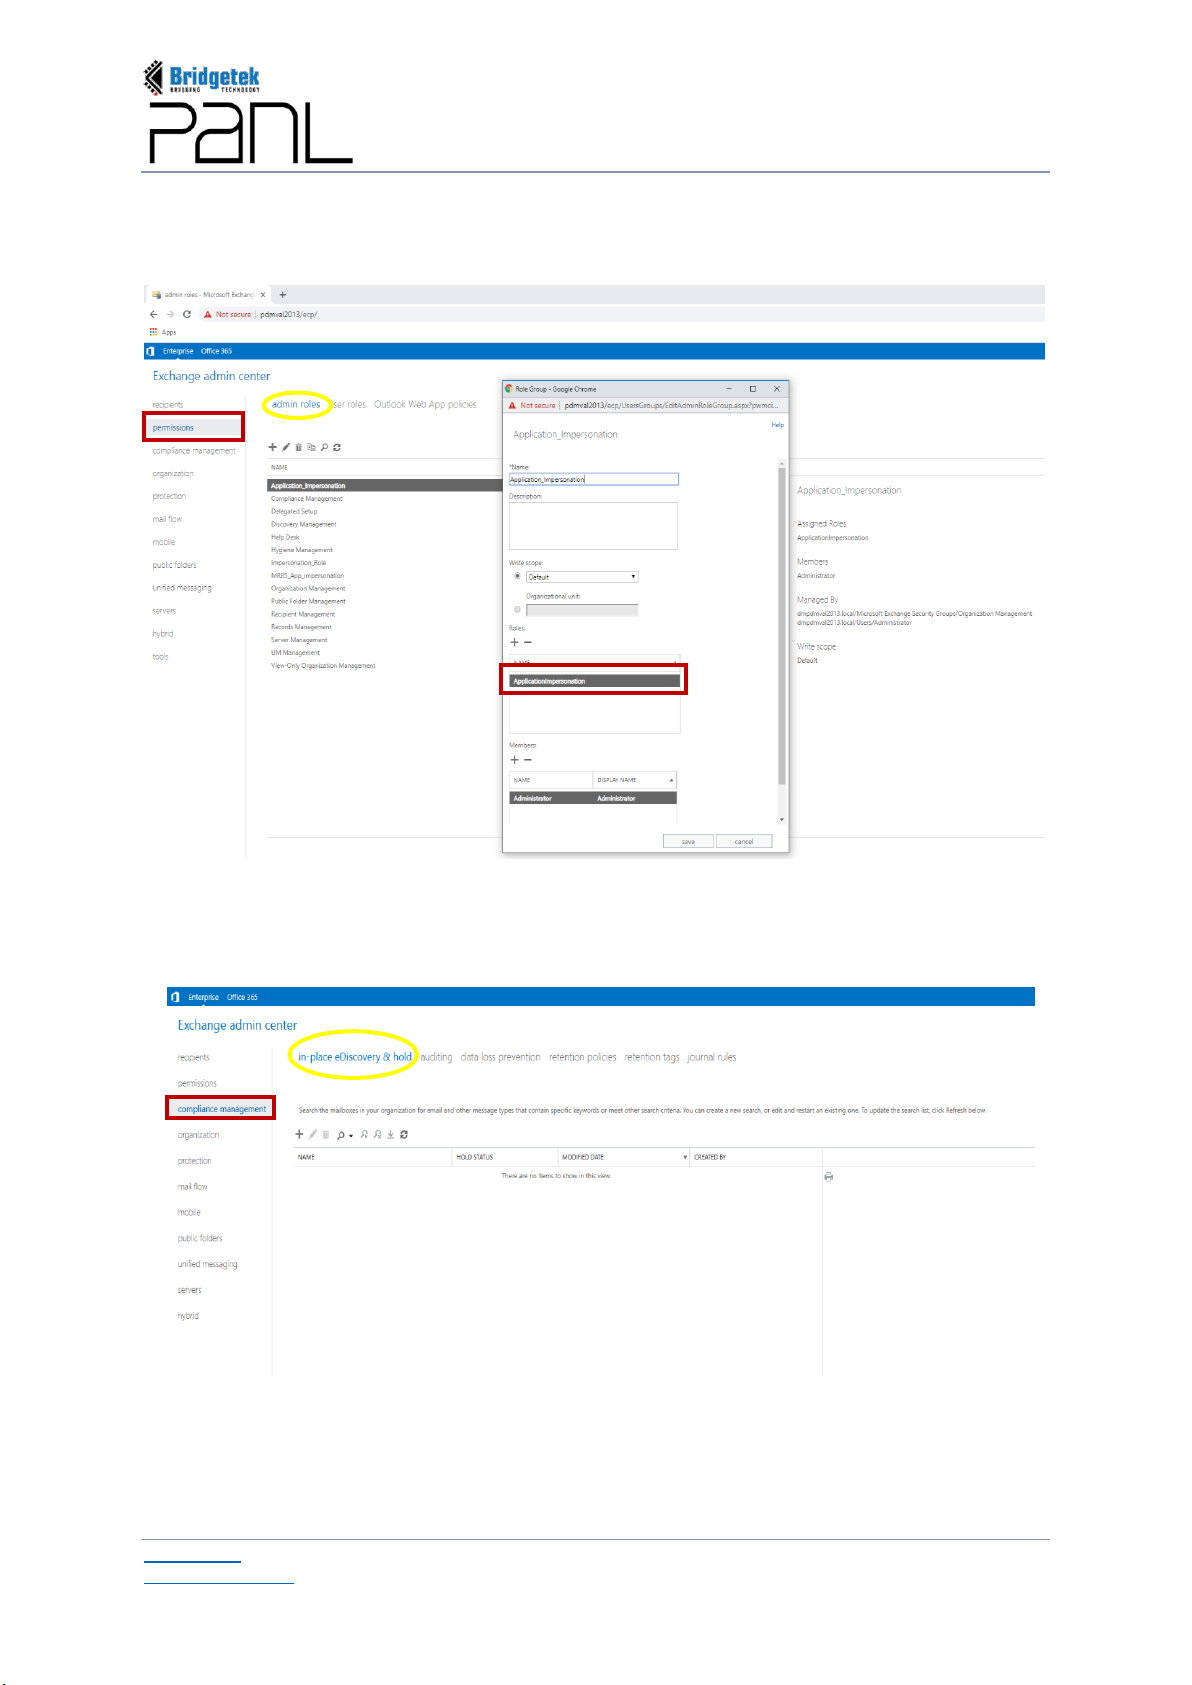Click the trash icon in the eDiscovery toolbar
The height and width of the screenshot is (1685, 1192).
coord(325,1134)
